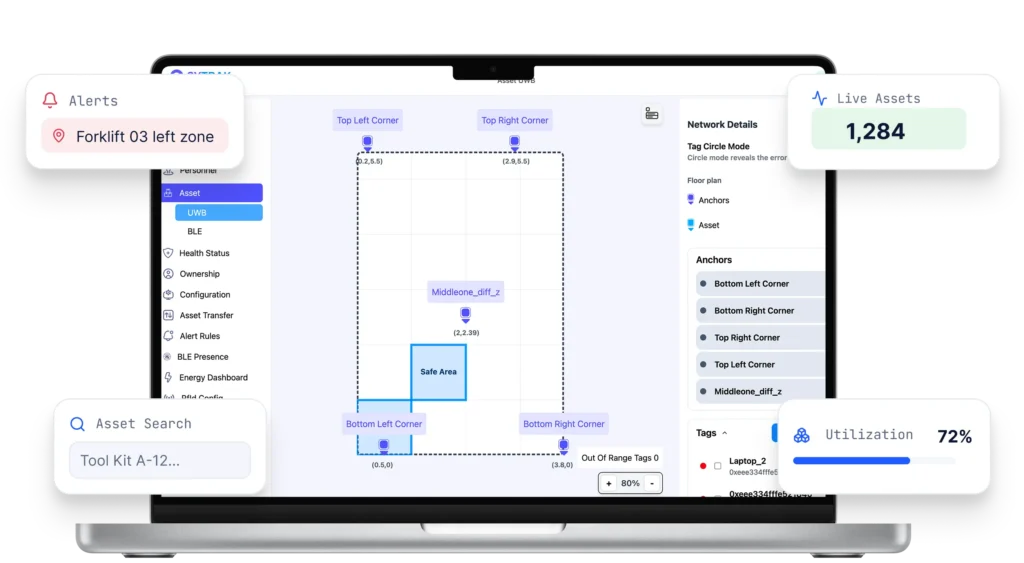This screenshot has height=563, width=1024.
Task: Click the Bottom Right Corner anchor marker
Action: pos(563,447)
